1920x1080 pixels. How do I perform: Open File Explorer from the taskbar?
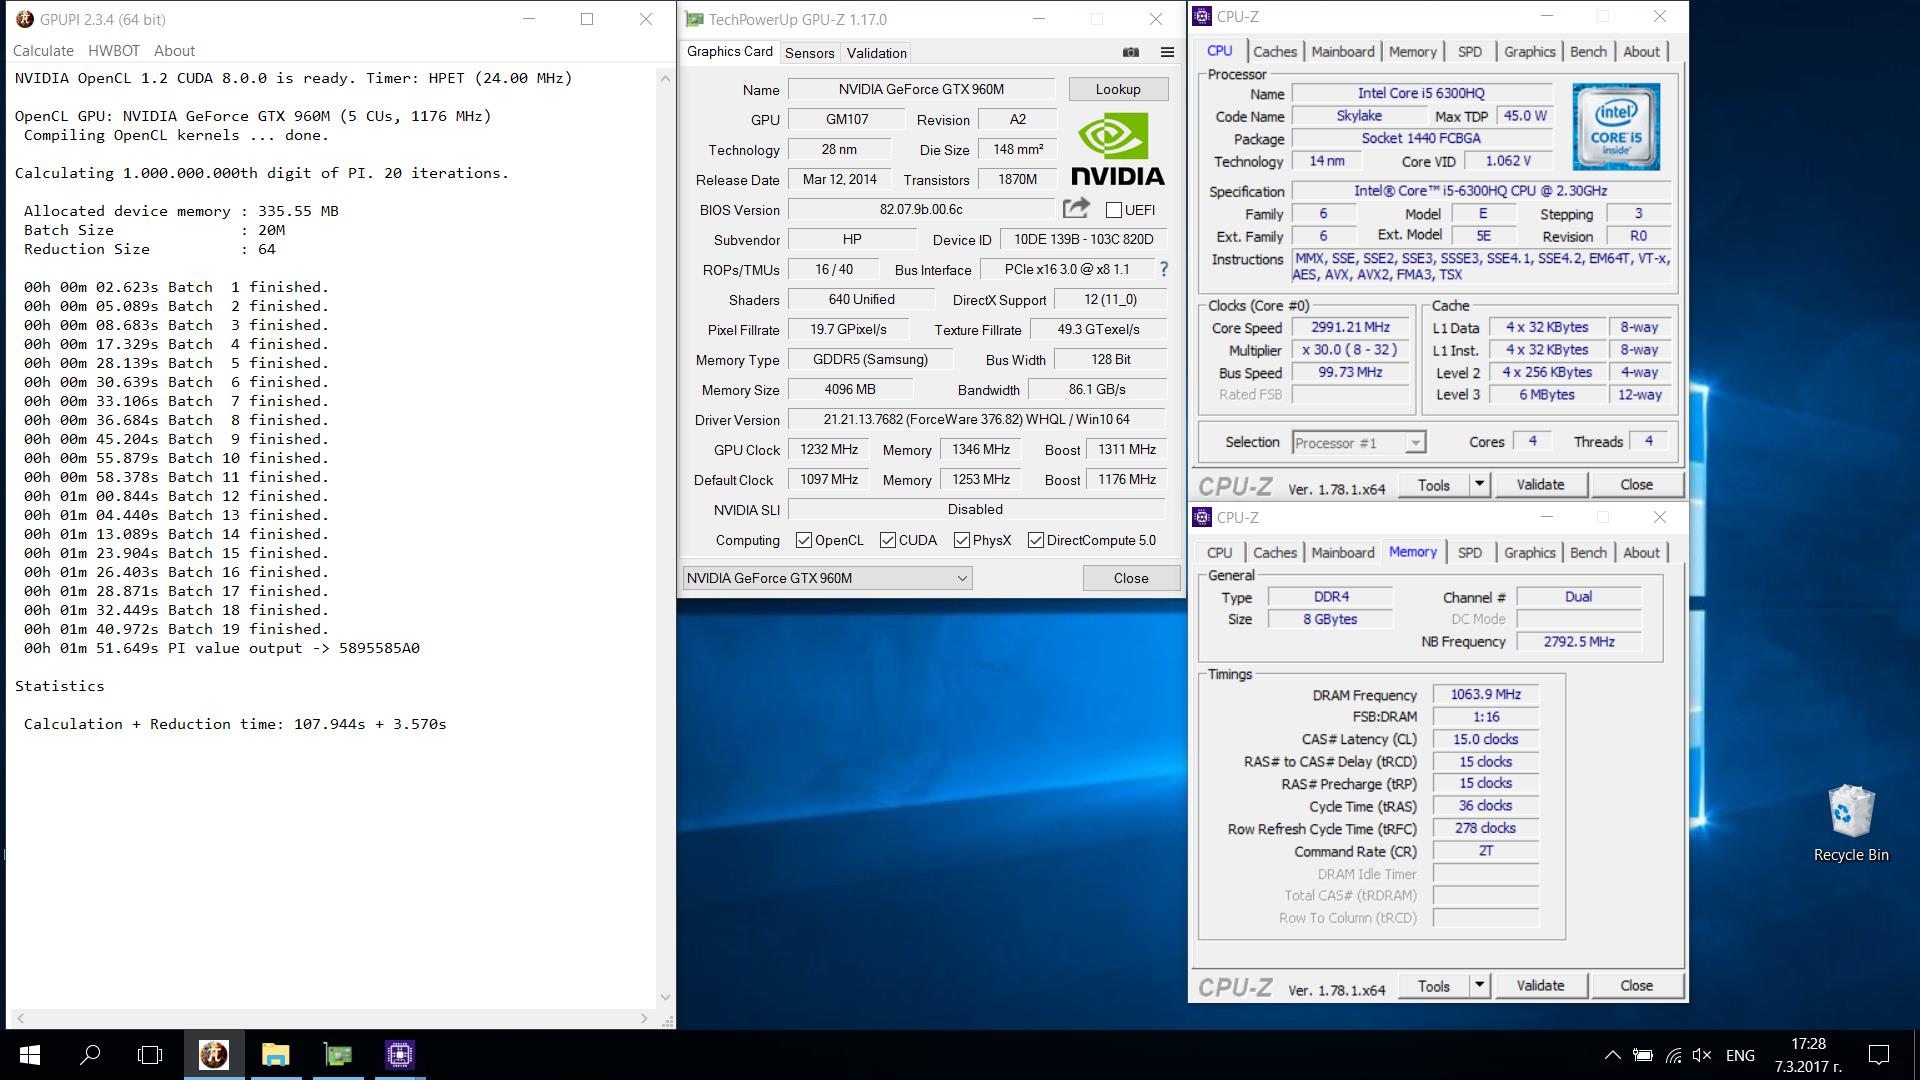coord(275,1055)
